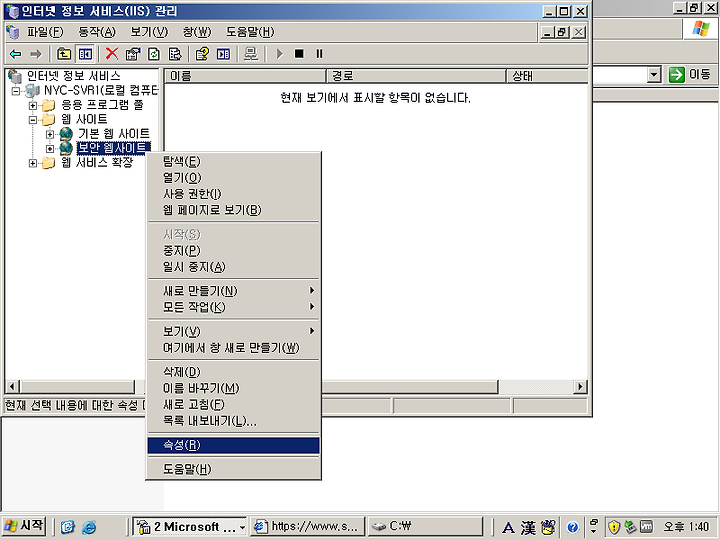
Task: Open the 보기(V) submenu in context menu
Action: (x=233, y=331)
